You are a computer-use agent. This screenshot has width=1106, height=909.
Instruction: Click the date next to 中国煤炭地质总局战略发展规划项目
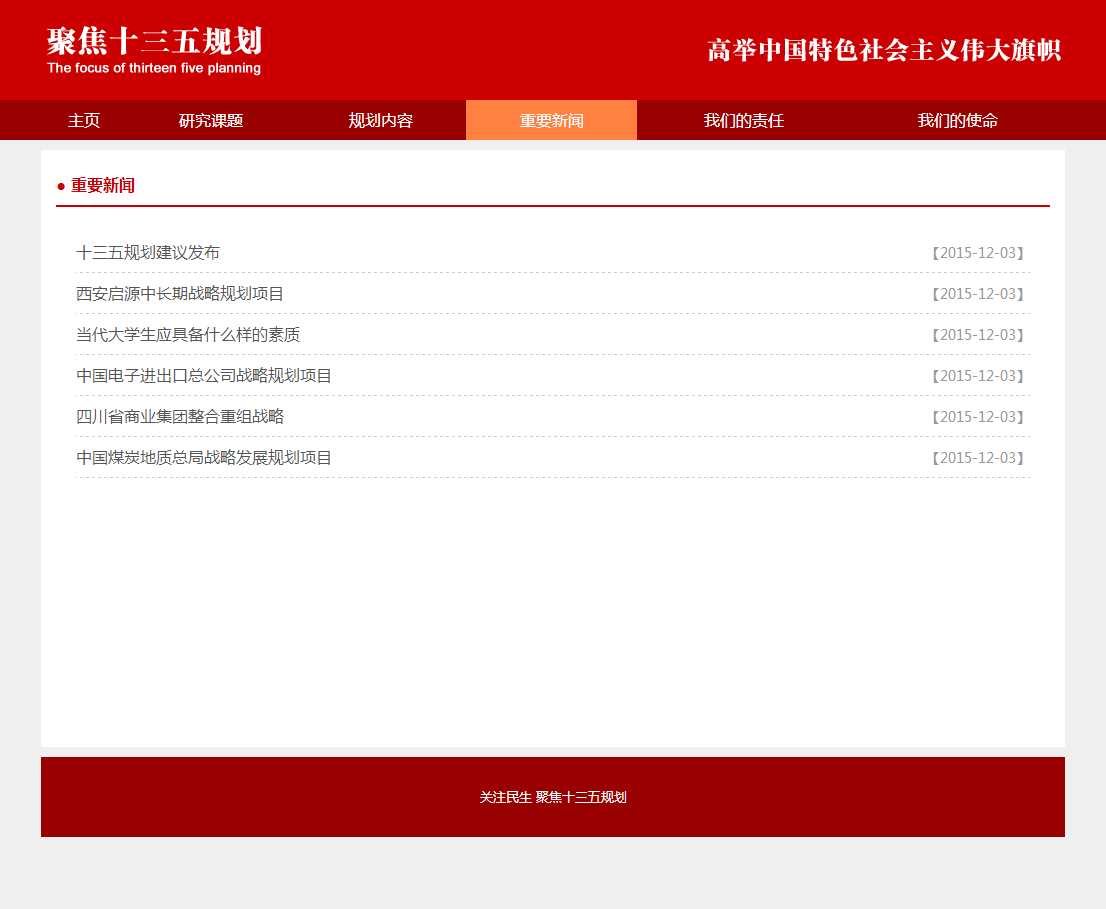(978, 458)
